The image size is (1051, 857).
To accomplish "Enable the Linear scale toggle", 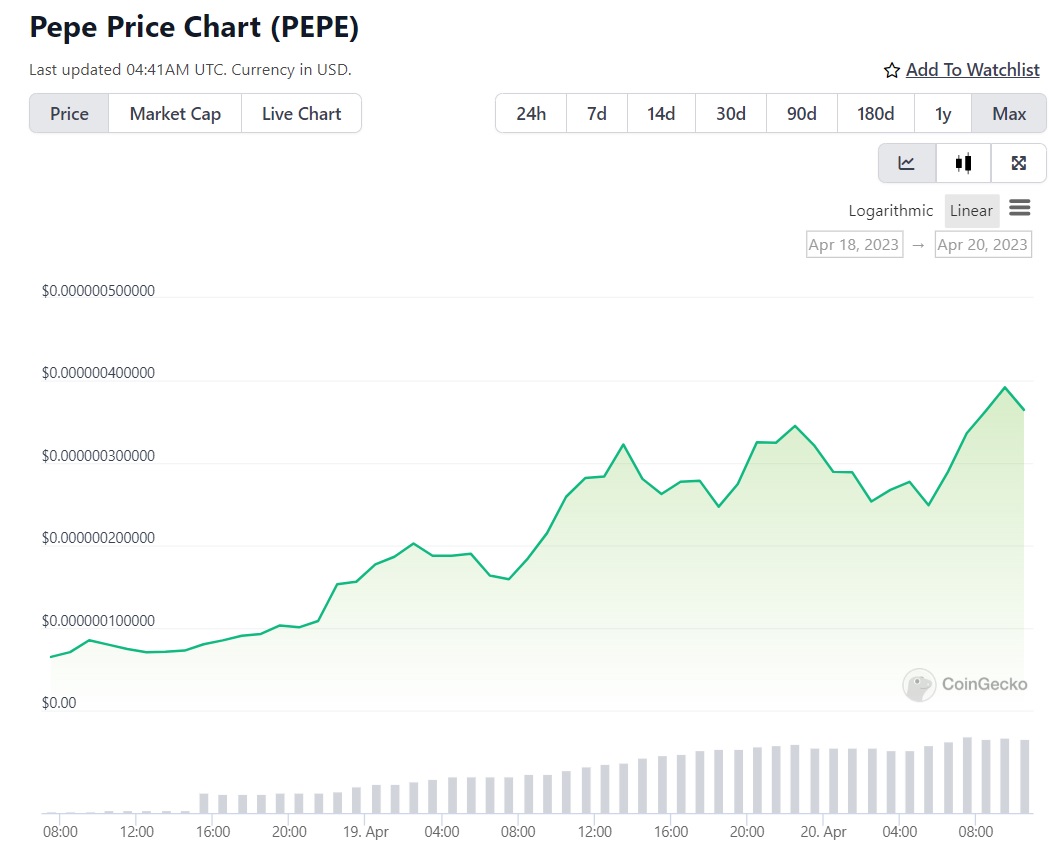I will click(x=971, y=210).
